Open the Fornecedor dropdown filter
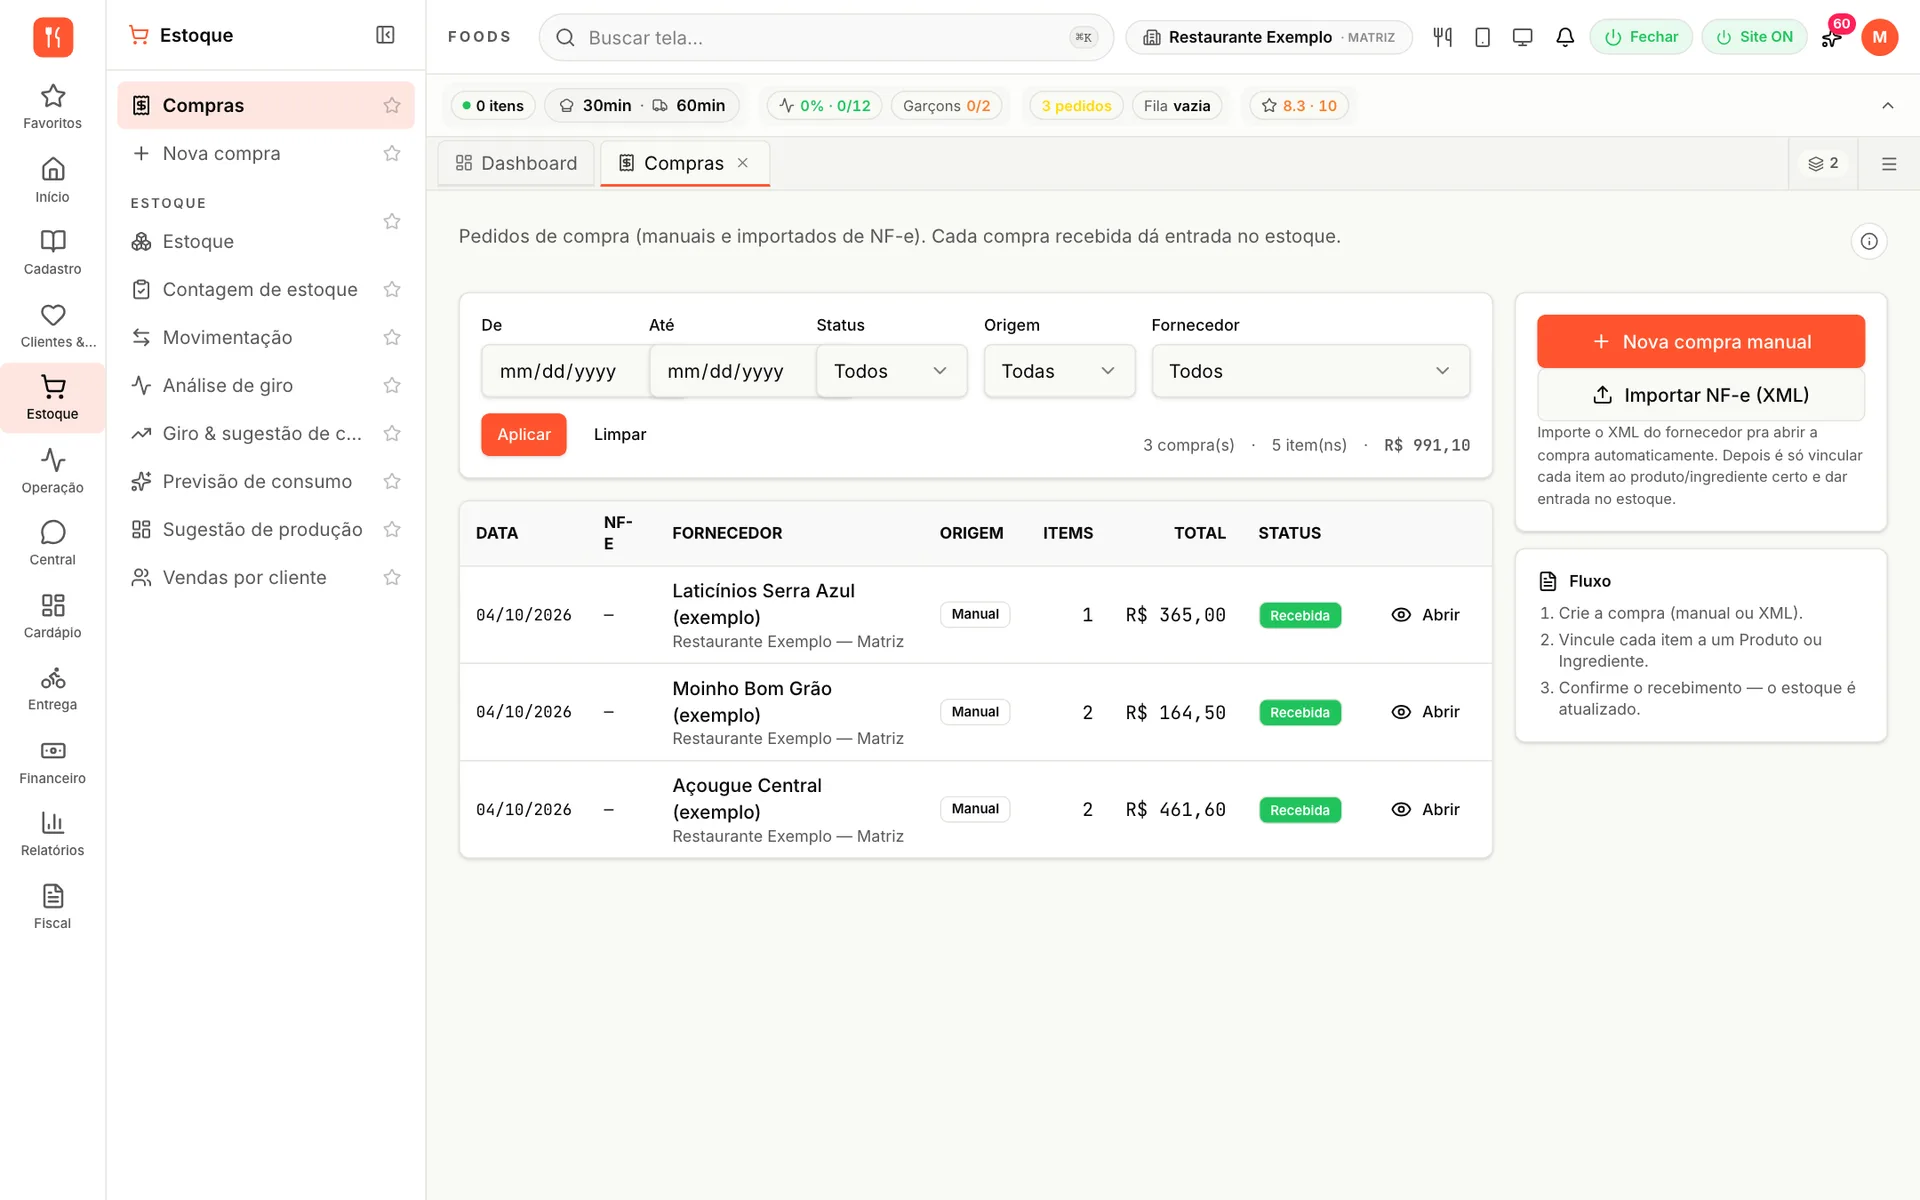 pyautogui.click(x=1310, y=371)
